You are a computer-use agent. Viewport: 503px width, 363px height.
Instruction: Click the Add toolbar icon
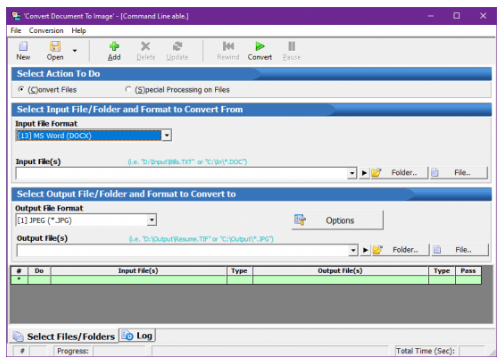tap(114, 51)
